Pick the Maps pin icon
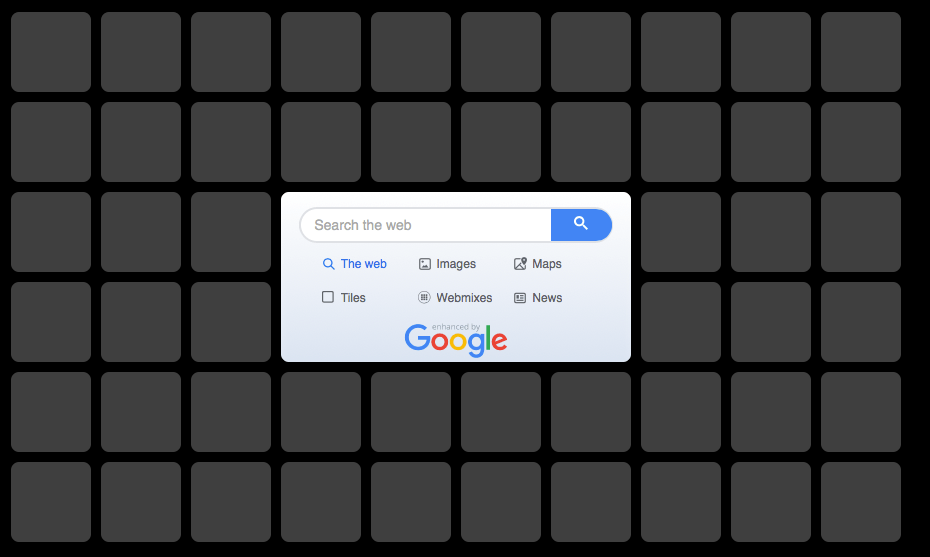 click(520, 264)
